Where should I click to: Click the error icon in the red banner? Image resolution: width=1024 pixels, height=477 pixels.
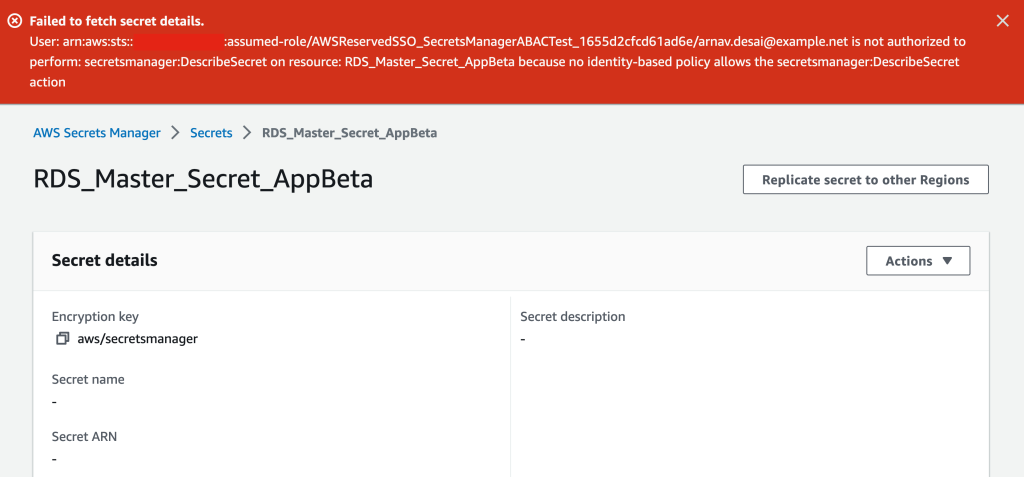[14, 21]
